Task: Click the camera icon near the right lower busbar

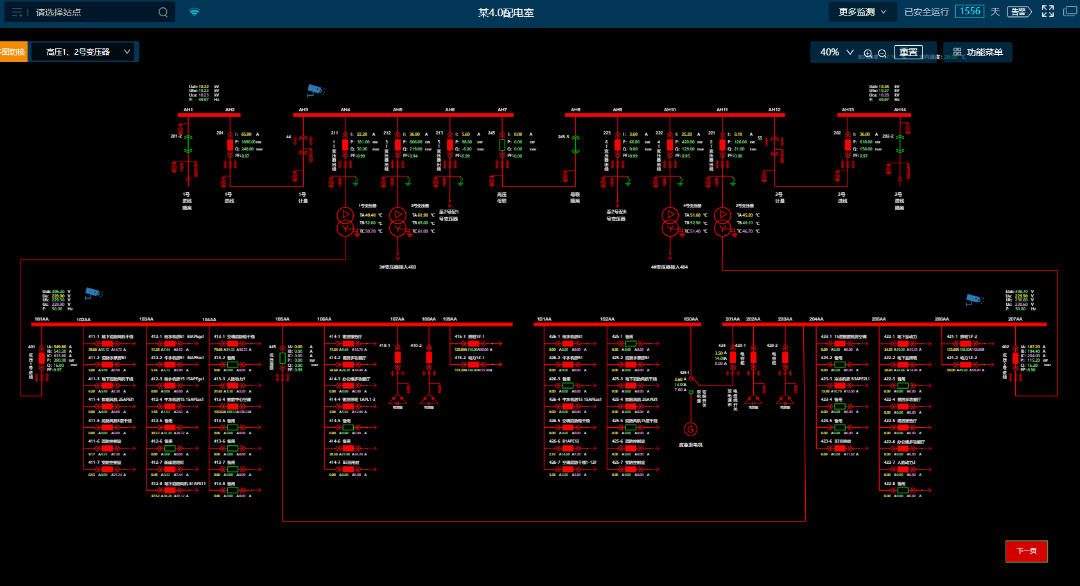Action: pos(974,298)
